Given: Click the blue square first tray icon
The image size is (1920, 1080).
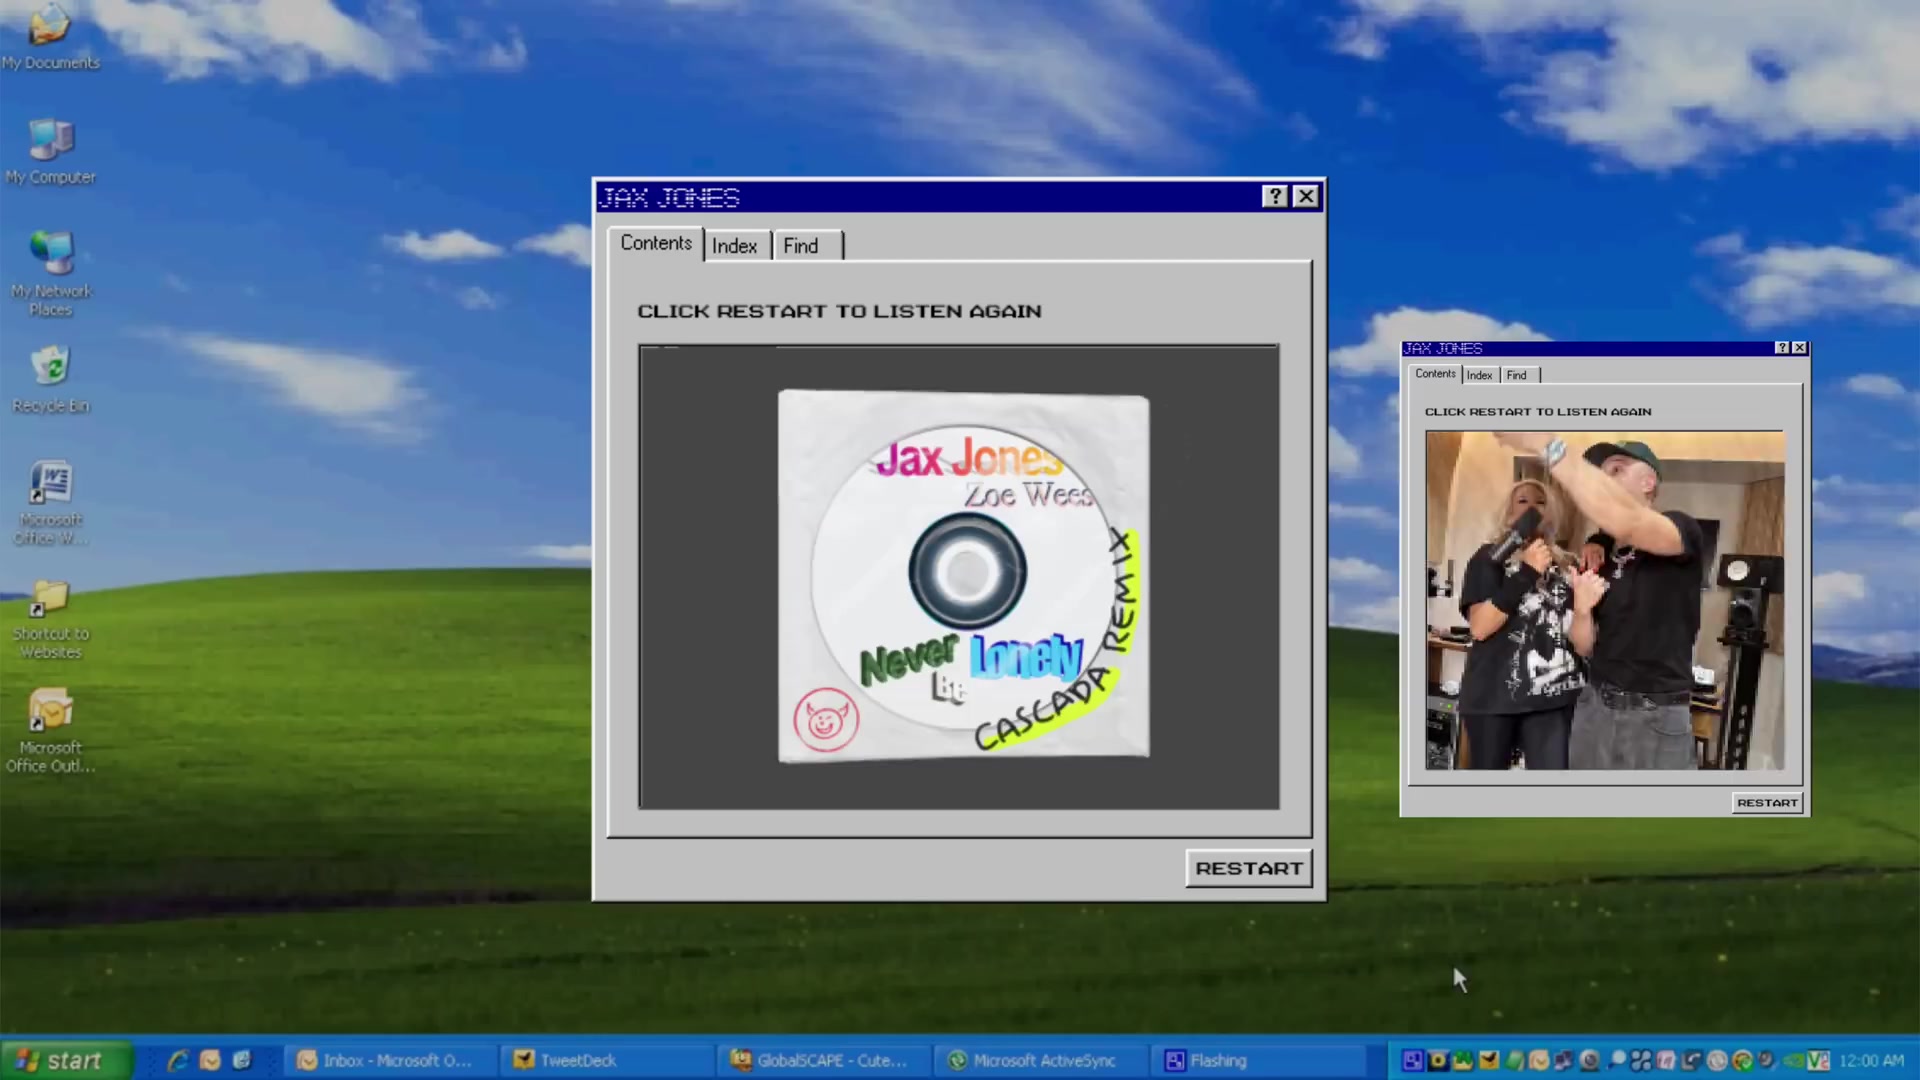Looking at the screenshot, I should pyautogui.click(x=1413, y=1060).
